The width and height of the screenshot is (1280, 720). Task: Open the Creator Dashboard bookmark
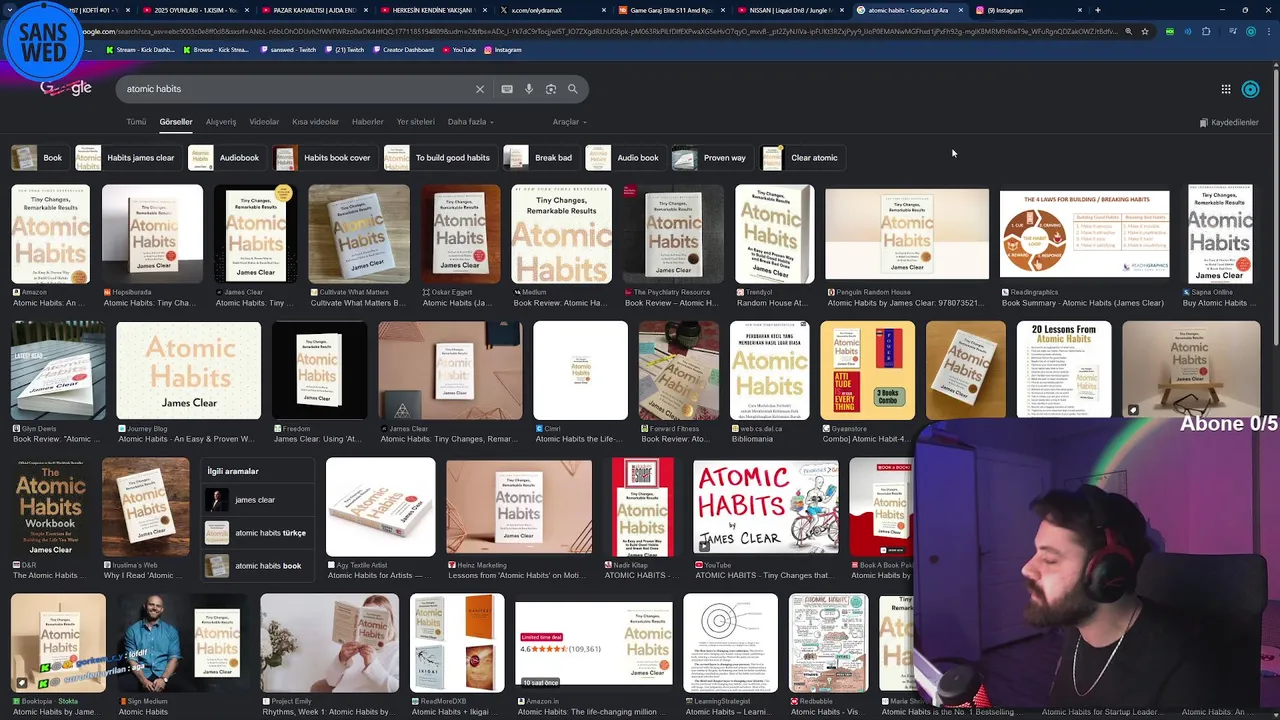coord(403,50)
